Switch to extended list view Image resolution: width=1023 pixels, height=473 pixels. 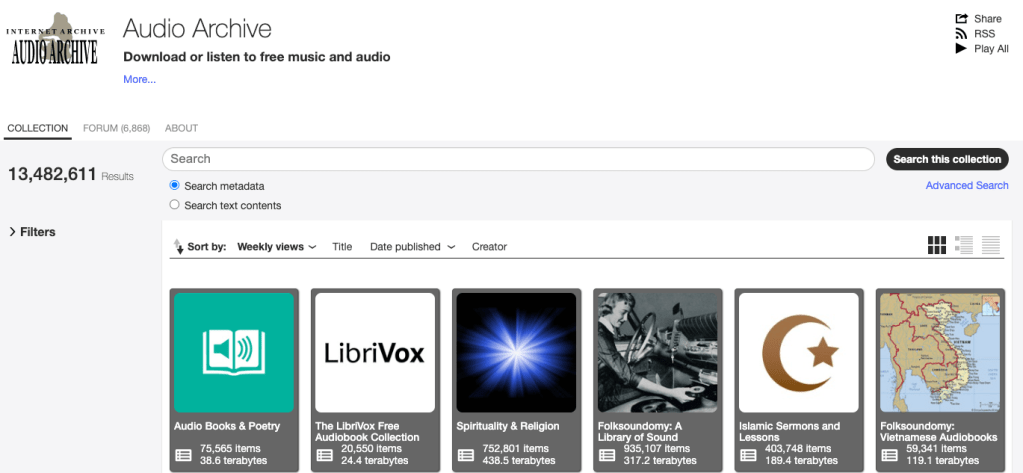[964, 245]
